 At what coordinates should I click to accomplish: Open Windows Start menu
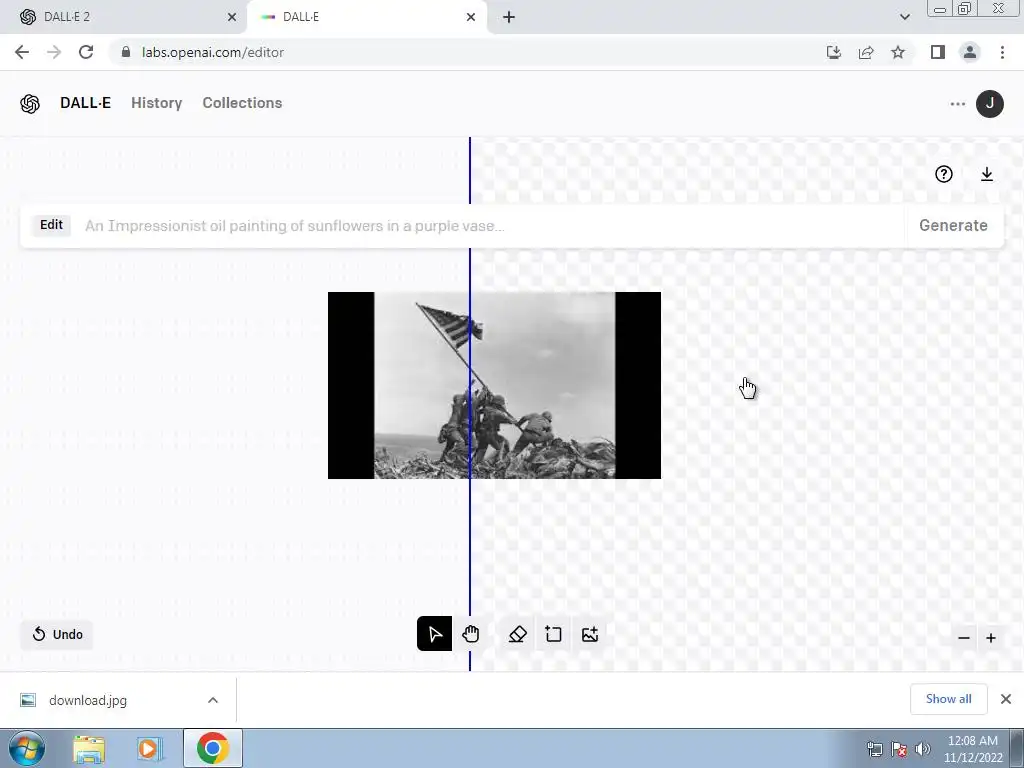[27, 748]
